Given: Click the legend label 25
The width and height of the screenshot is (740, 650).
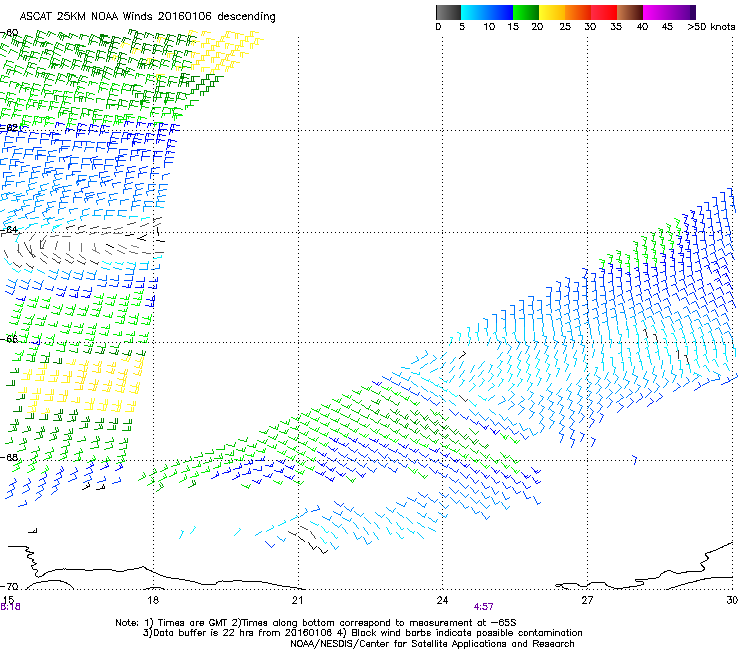Looking at the screenshot, I should tap(565, 27).
